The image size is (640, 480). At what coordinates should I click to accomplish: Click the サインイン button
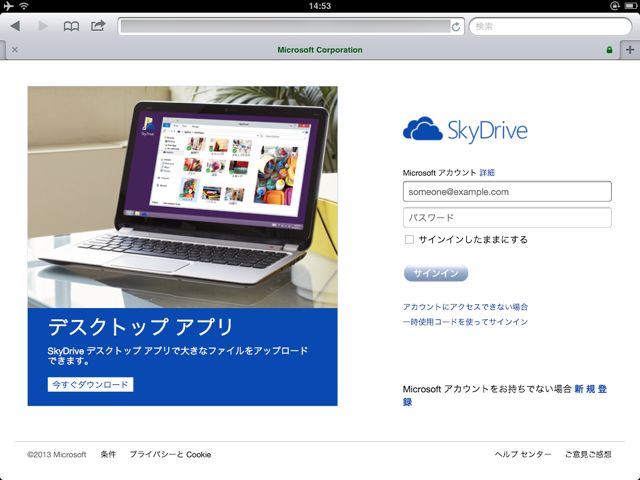pyautogui.click(x=436, y=273)
